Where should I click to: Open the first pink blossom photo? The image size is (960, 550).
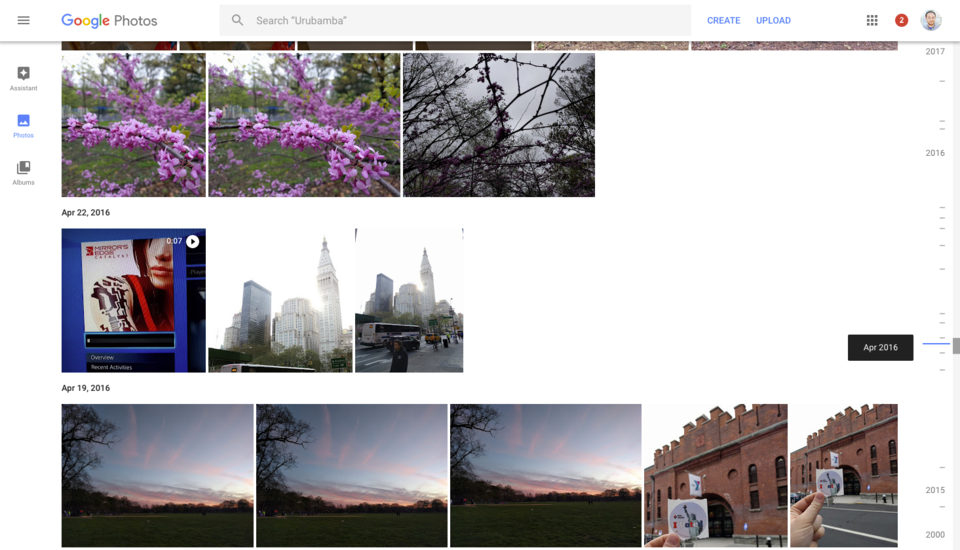[133, 125]
